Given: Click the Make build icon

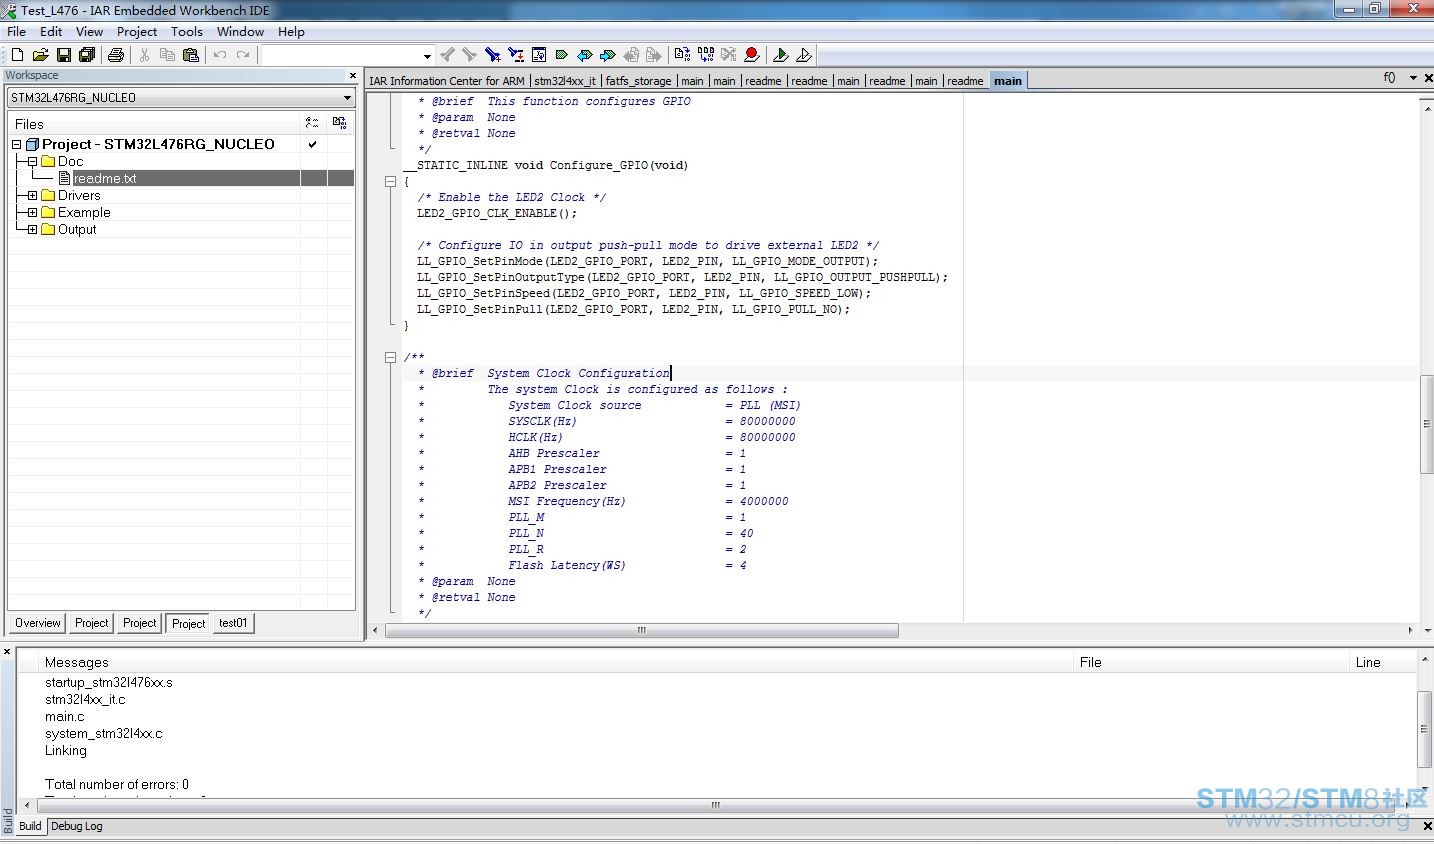Looking at the screenshot, I should pos(706,55).
